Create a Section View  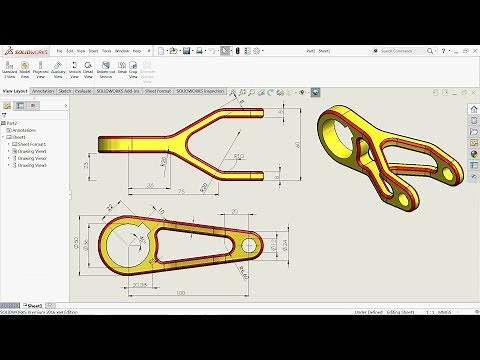pyautogui.click(x=75, y=70)
